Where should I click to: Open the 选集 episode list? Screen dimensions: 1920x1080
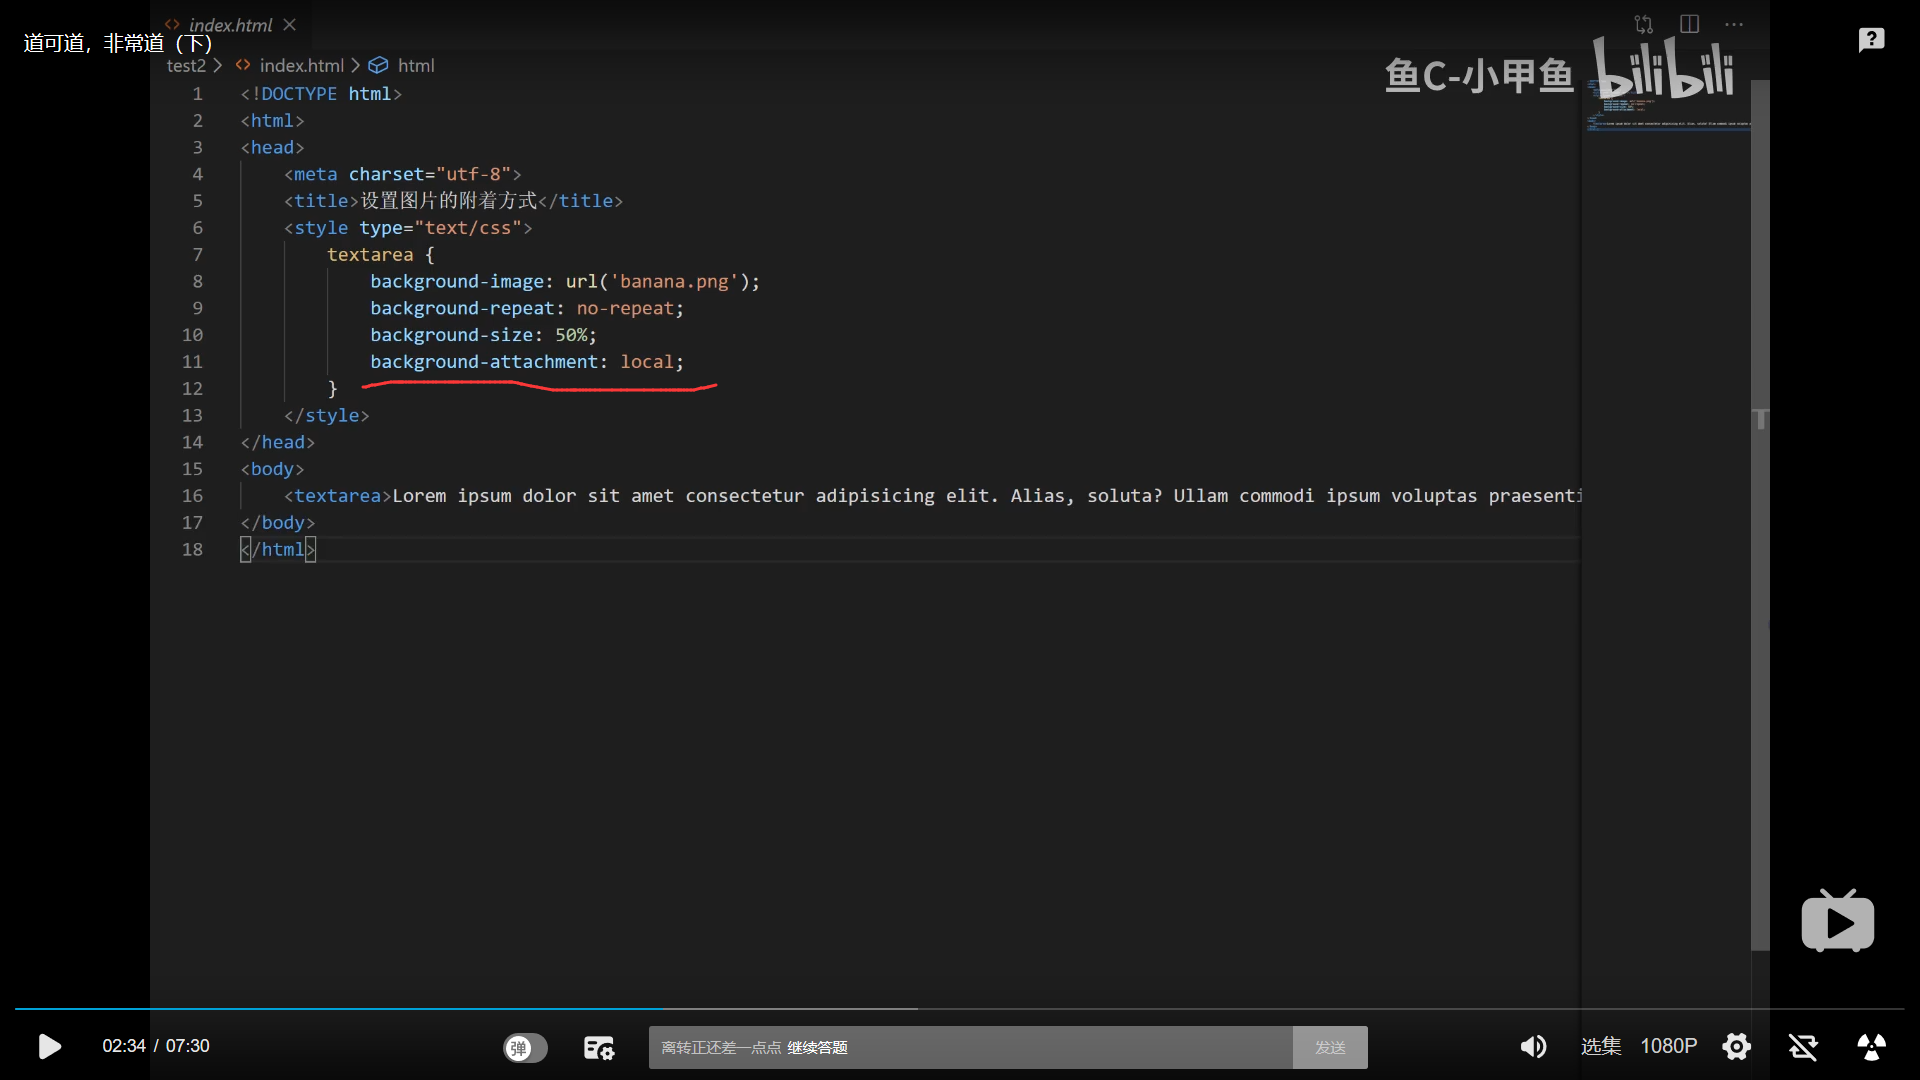(x=1601, y=1046)
